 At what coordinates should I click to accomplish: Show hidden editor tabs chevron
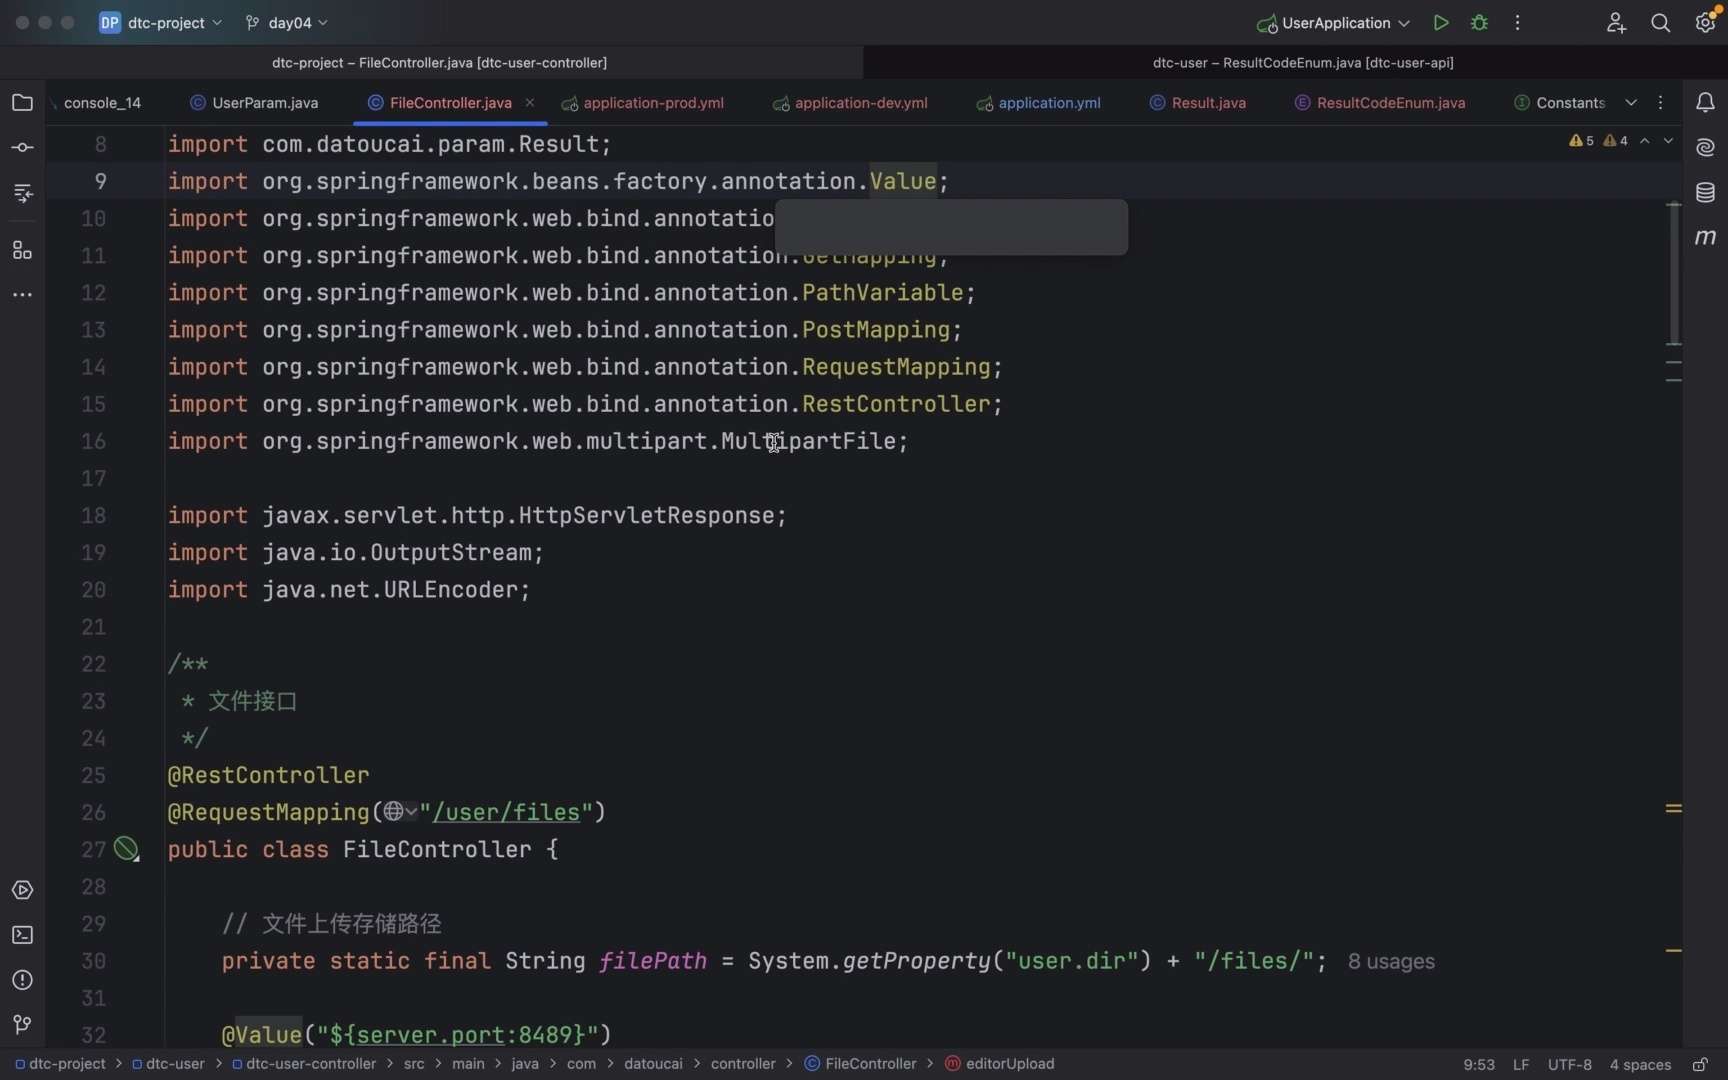pyautogui.click(x=1631, y=103)
